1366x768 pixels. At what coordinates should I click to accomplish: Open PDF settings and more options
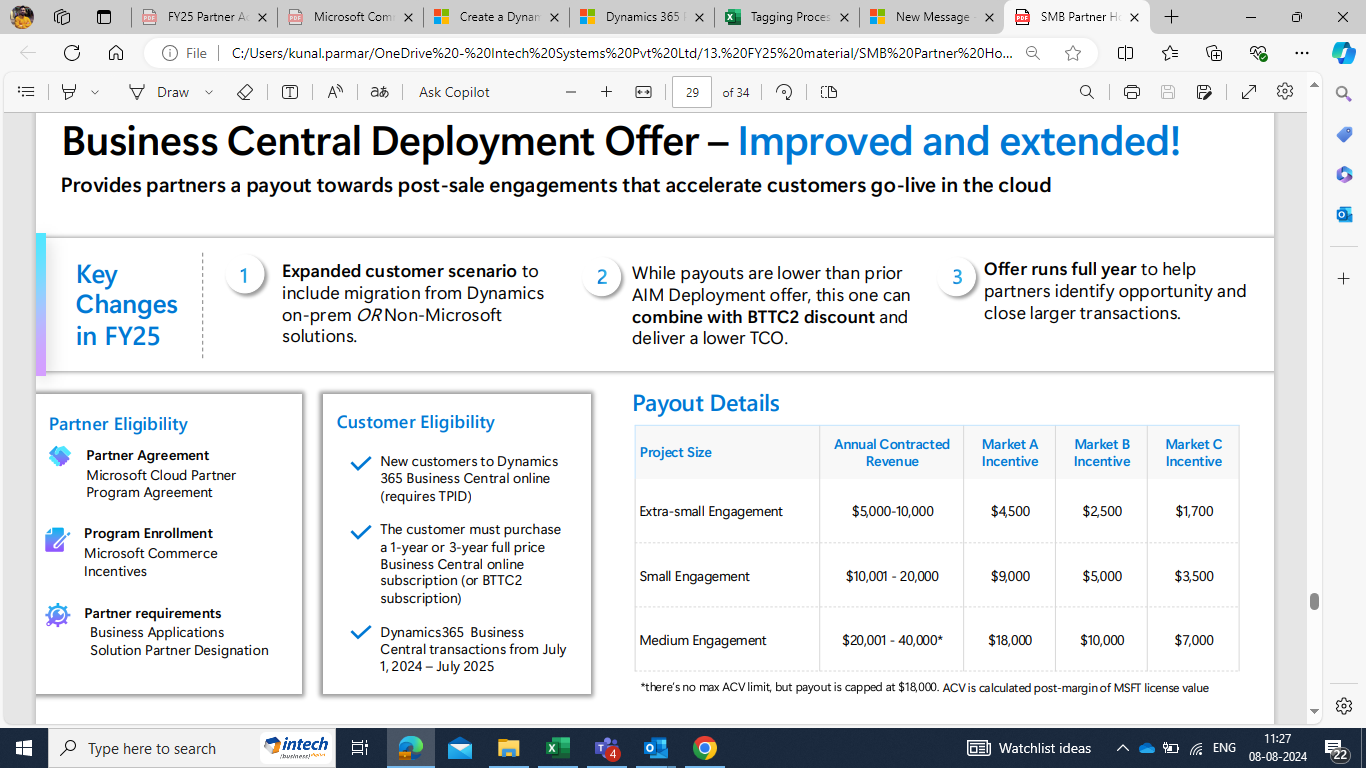click(1285, 92)
